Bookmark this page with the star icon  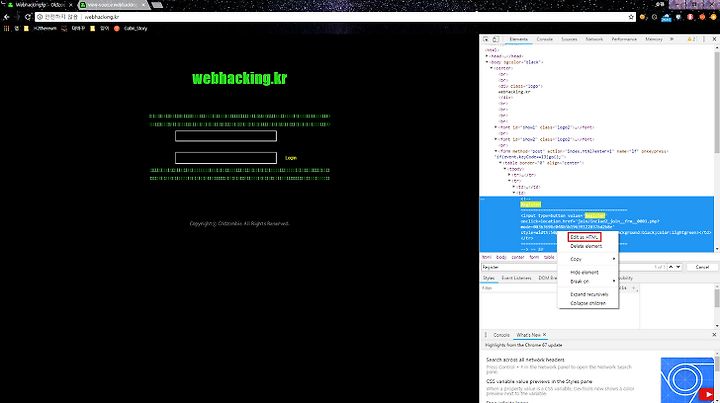pyautogui.click(x=631, y=17)
